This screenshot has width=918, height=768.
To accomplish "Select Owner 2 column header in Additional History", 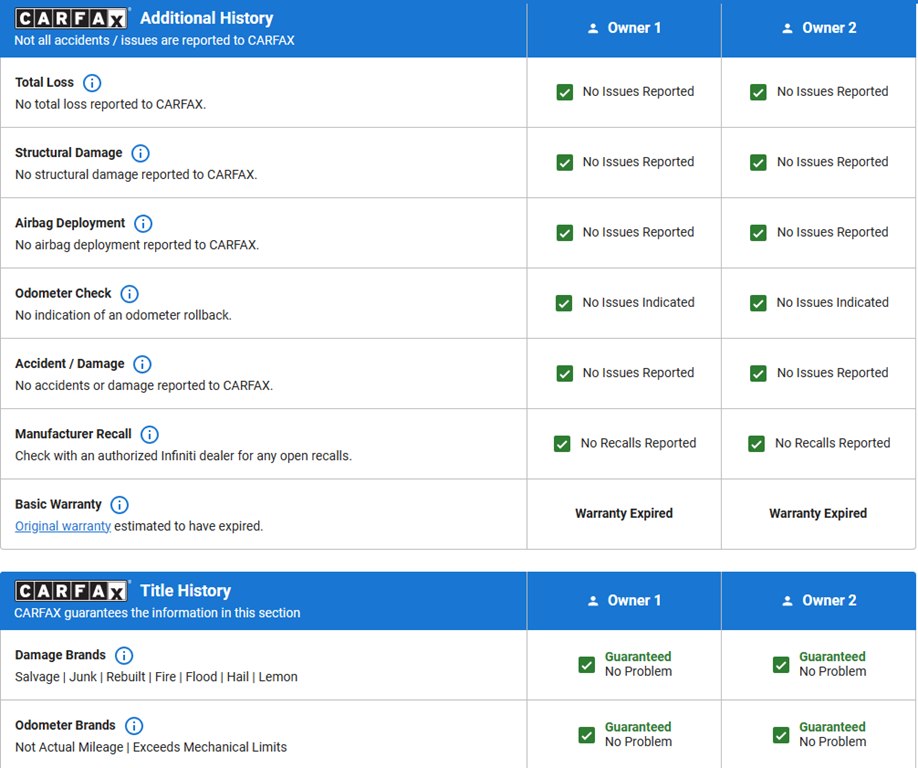I will pyautogui.click(x=818, y=28).
